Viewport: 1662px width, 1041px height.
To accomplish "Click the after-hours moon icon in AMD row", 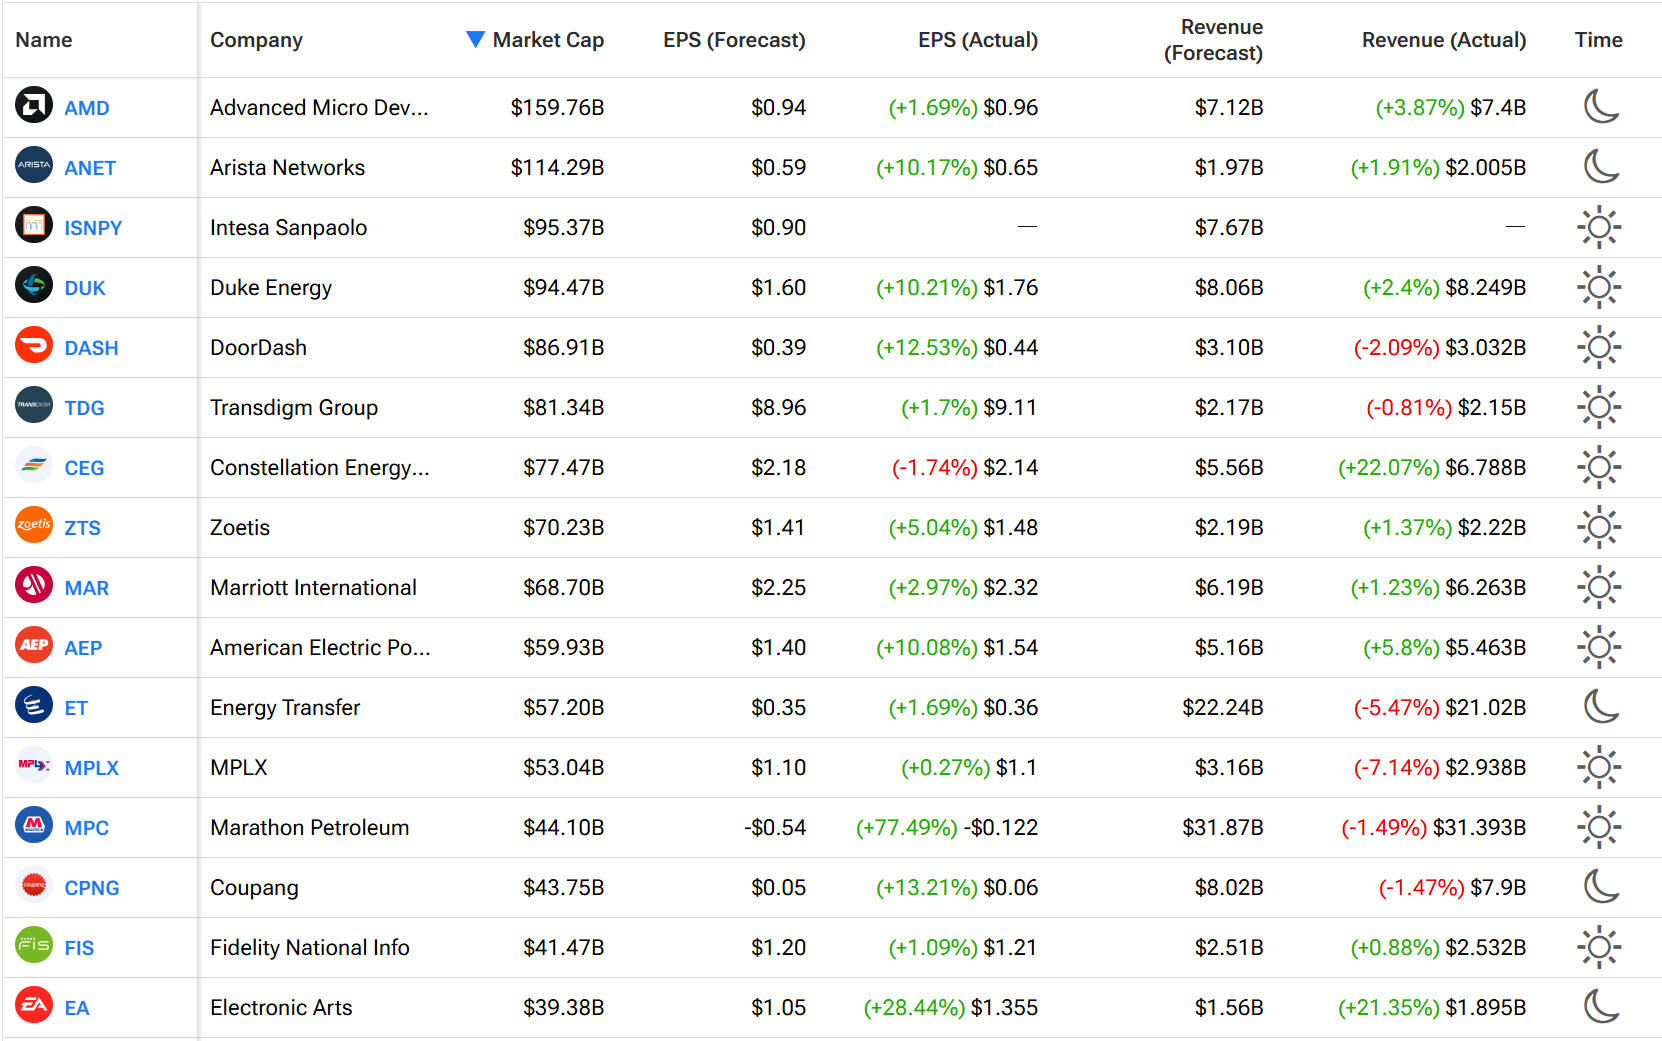I will 1600,106.
